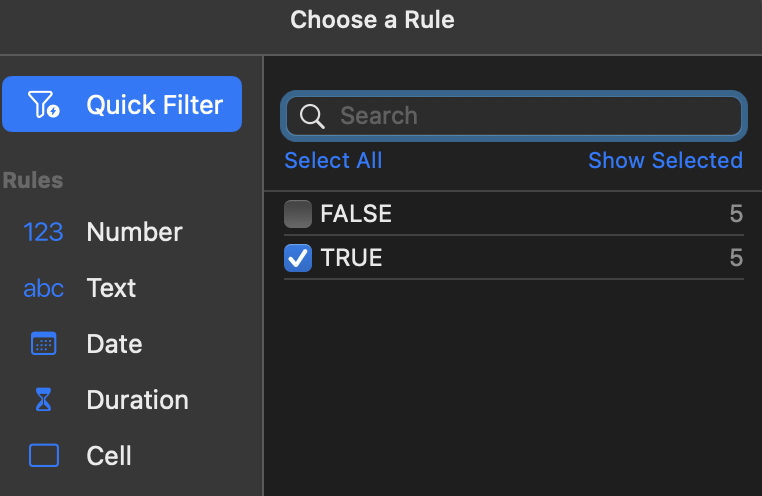The height and width of the screenshot is (496, 762).
Task: Switch to the Date rules category
Action: [115, 344]
